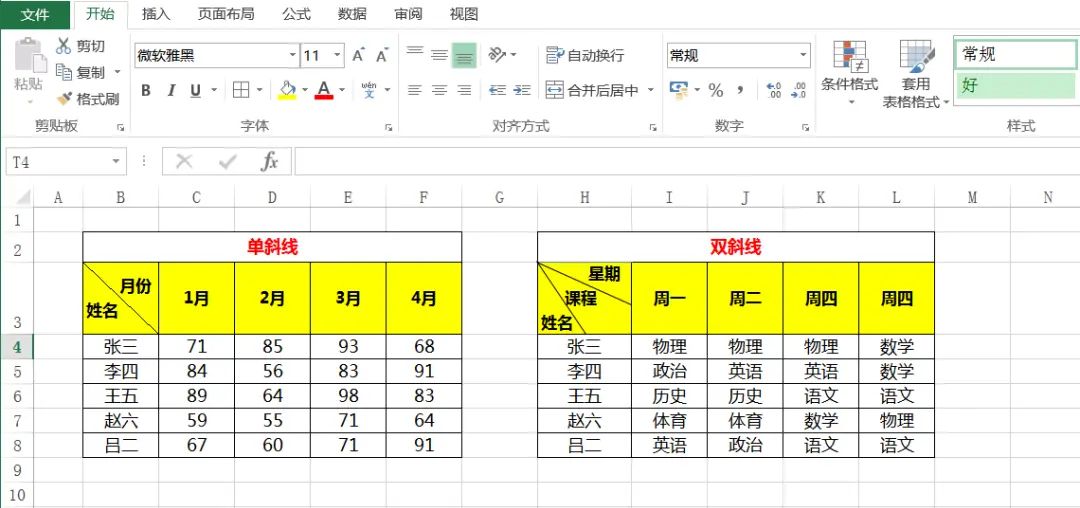
Task: Expand the font color dropdown arrow
Action: pyautogui.click(x=342, y=90)
